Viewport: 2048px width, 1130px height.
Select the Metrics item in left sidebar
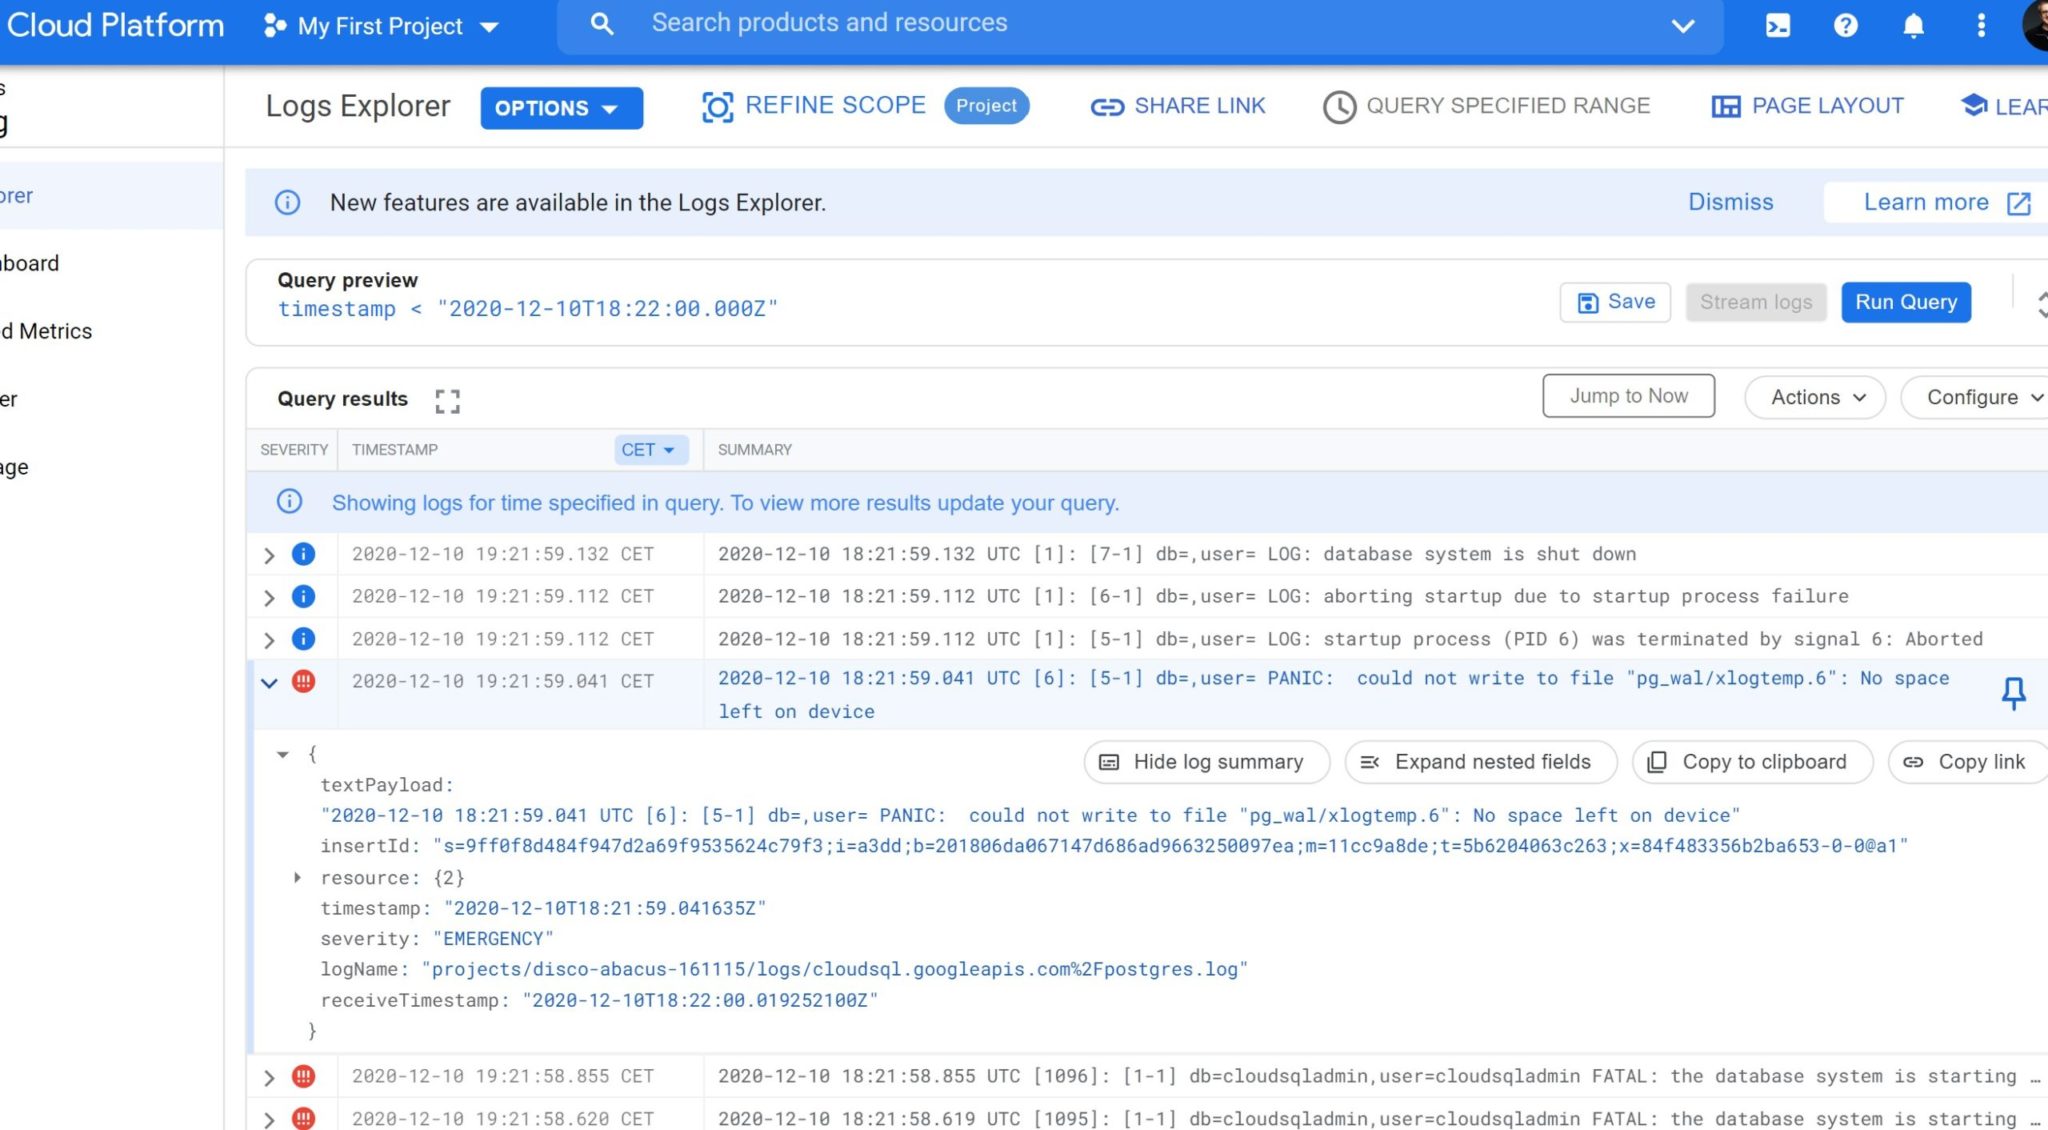pos(47,331)
